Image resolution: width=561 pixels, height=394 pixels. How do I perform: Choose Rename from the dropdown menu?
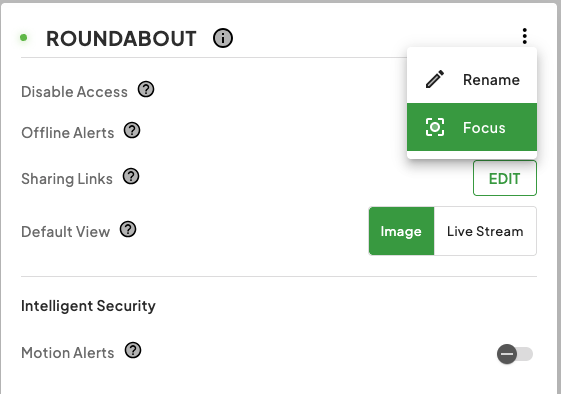tap(472, 79)
